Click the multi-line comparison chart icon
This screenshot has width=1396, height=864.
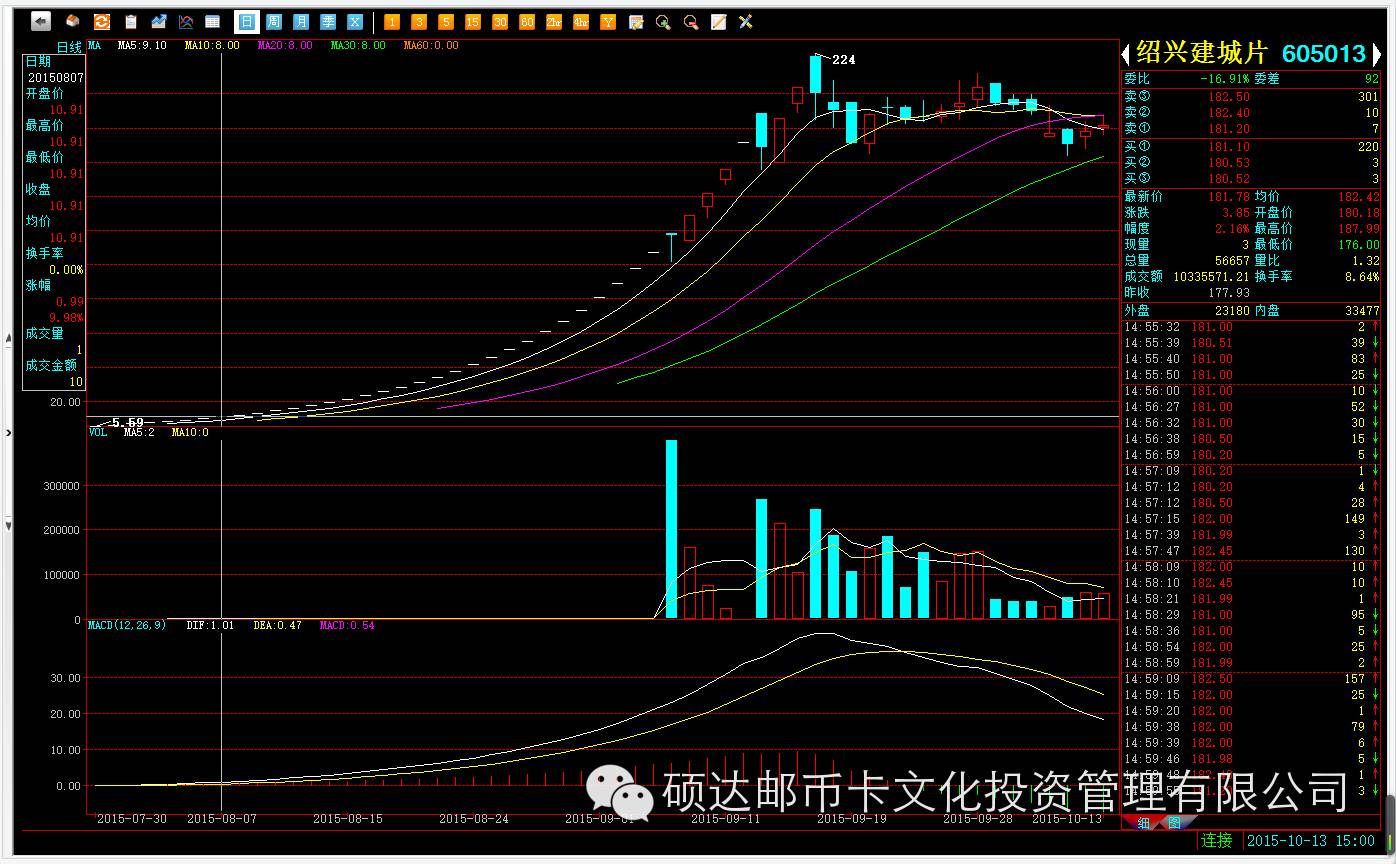click(x=185, y=21)
